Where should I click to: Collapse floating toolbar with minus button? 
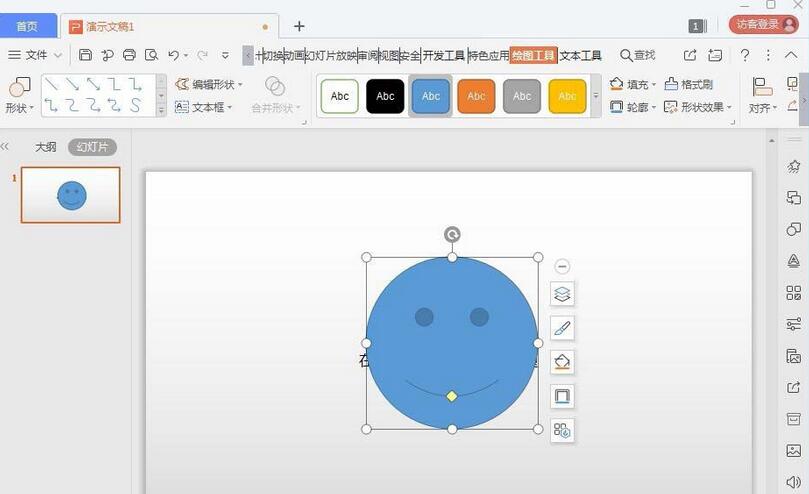click(x=562, y=266)
